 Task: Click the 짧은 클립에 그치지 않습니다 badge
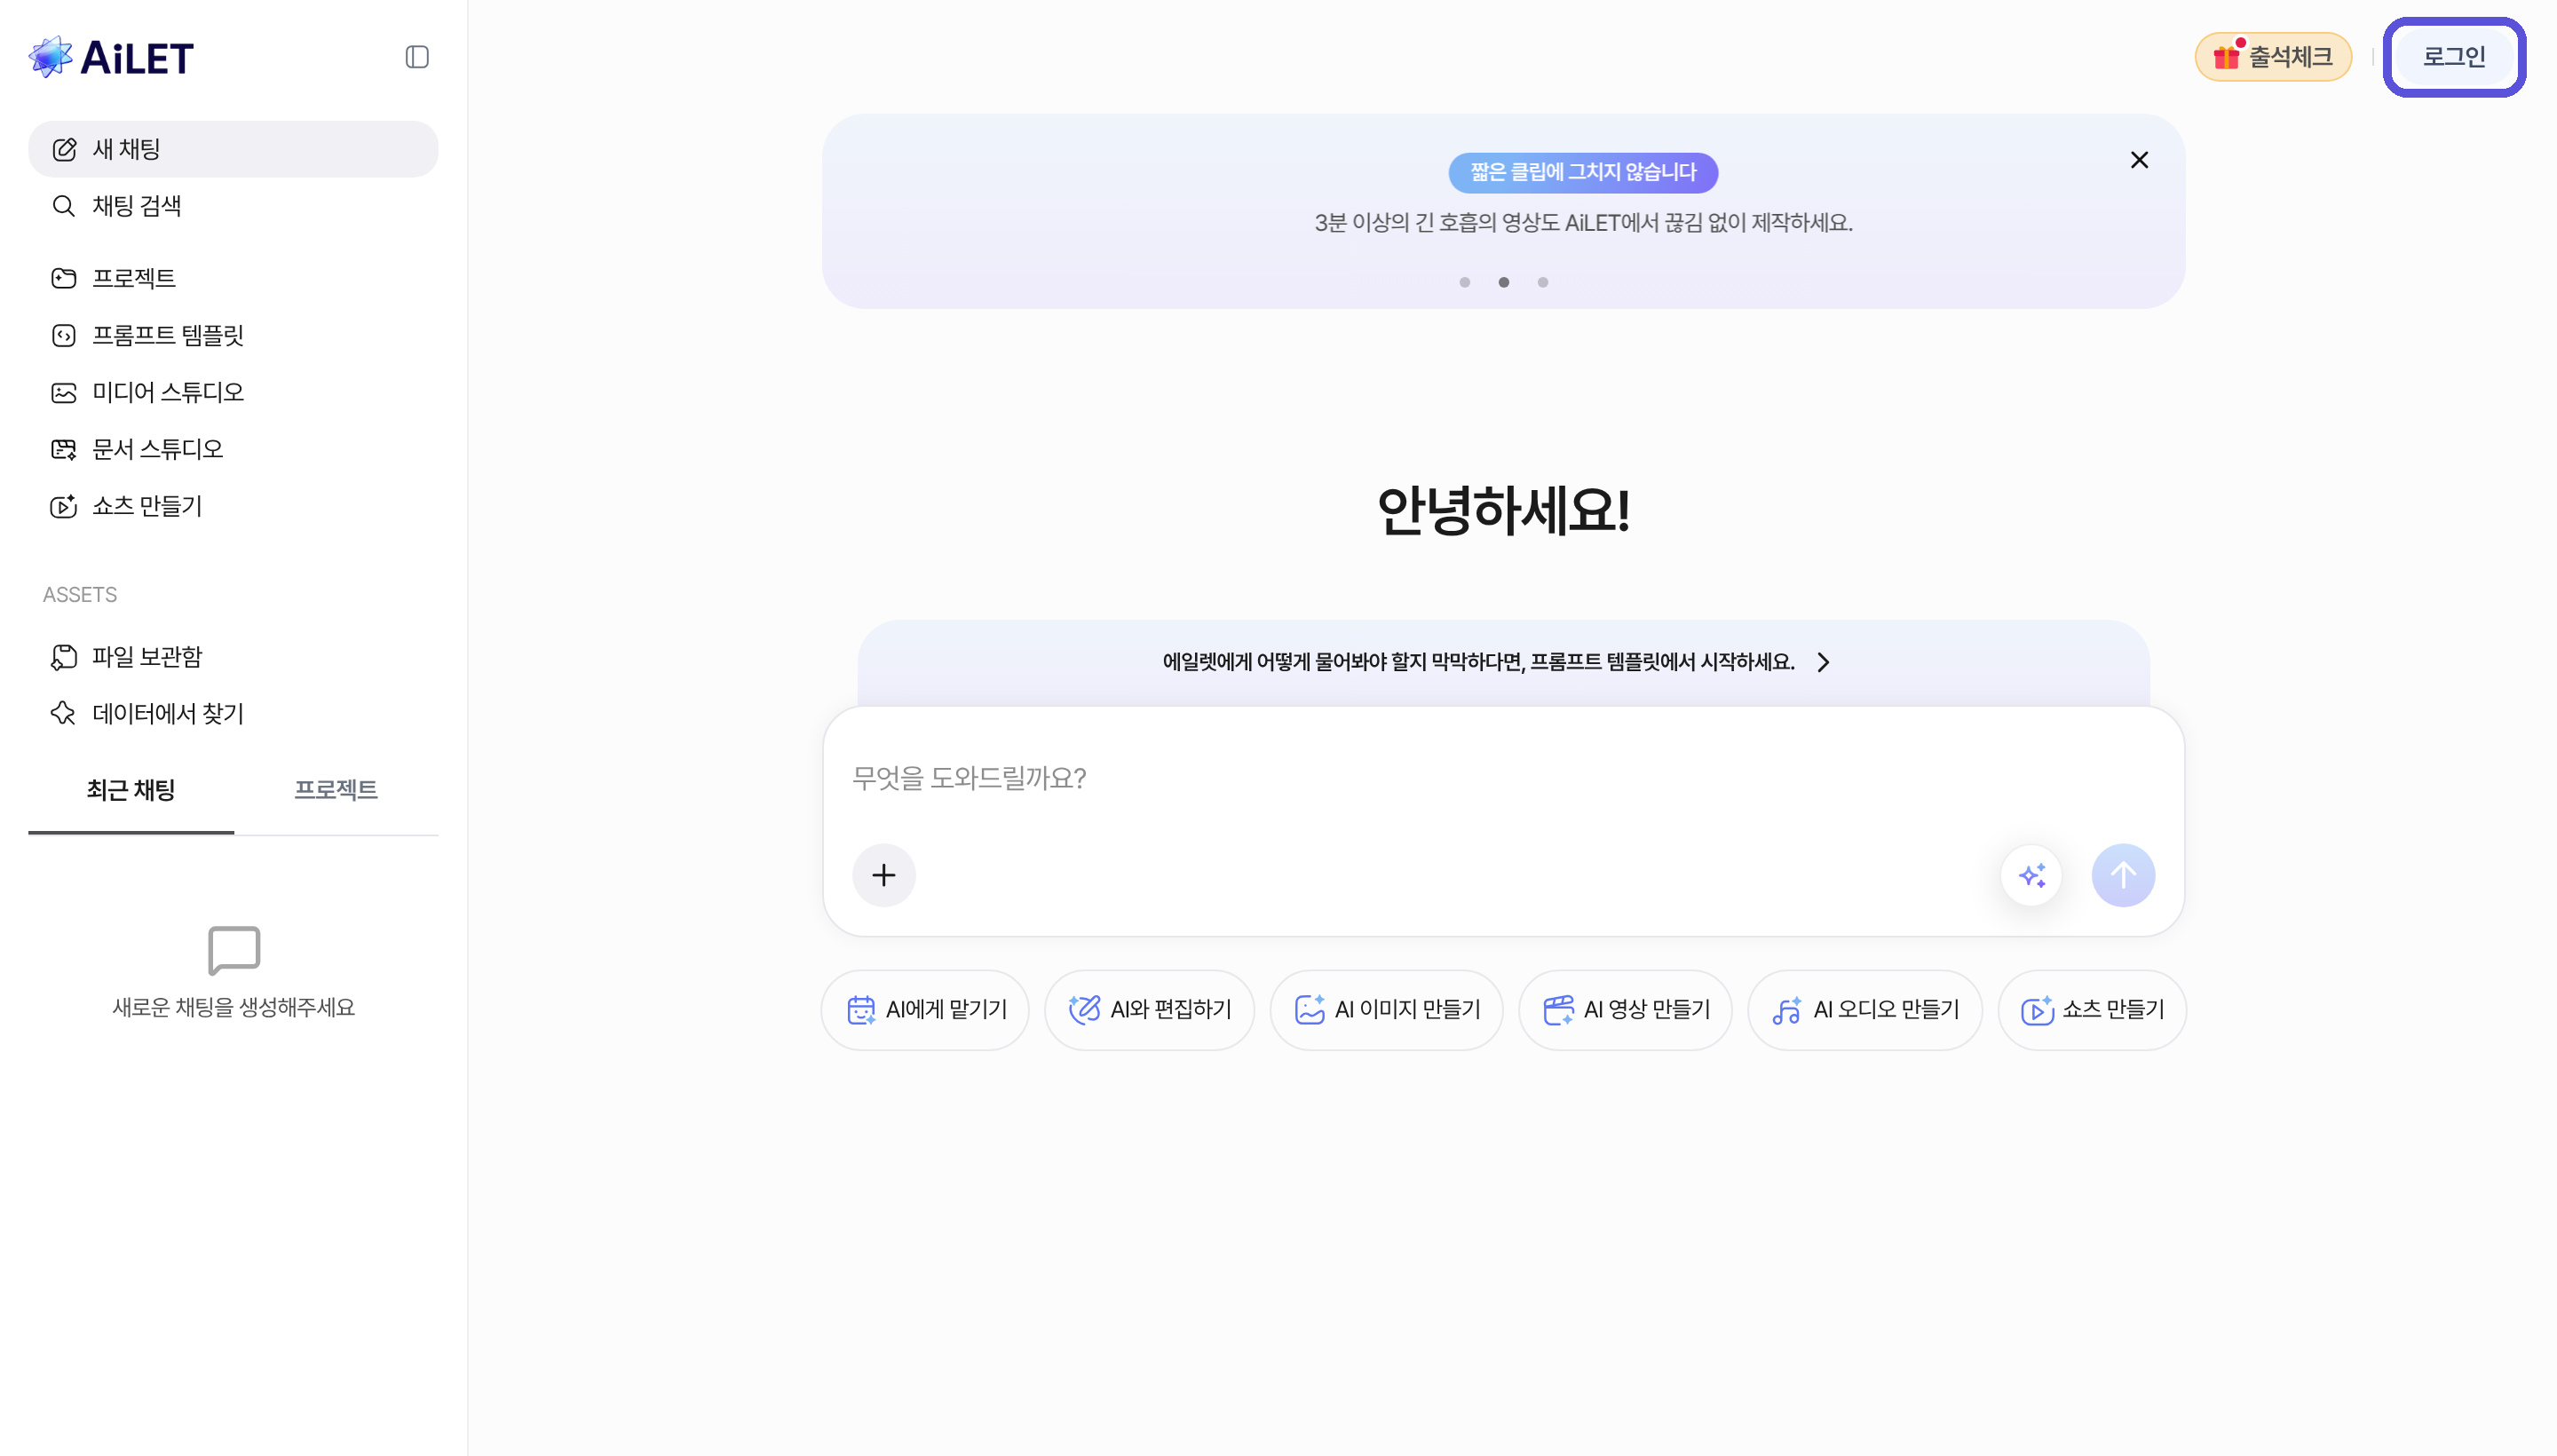pyautogui.click(x=1583, y=172)
